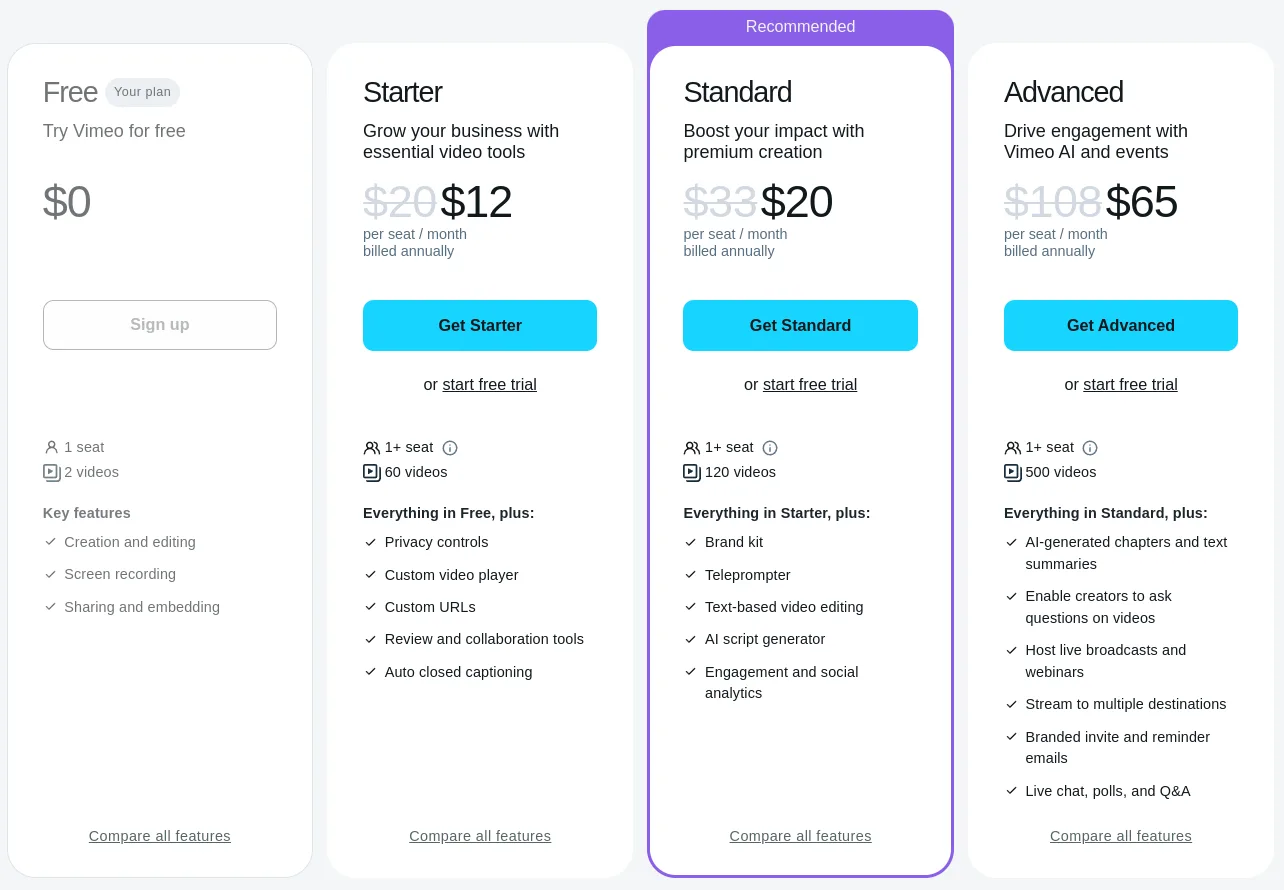
Task: Click the single seat icon in Free plan
Action: click(x=52, y=448)
